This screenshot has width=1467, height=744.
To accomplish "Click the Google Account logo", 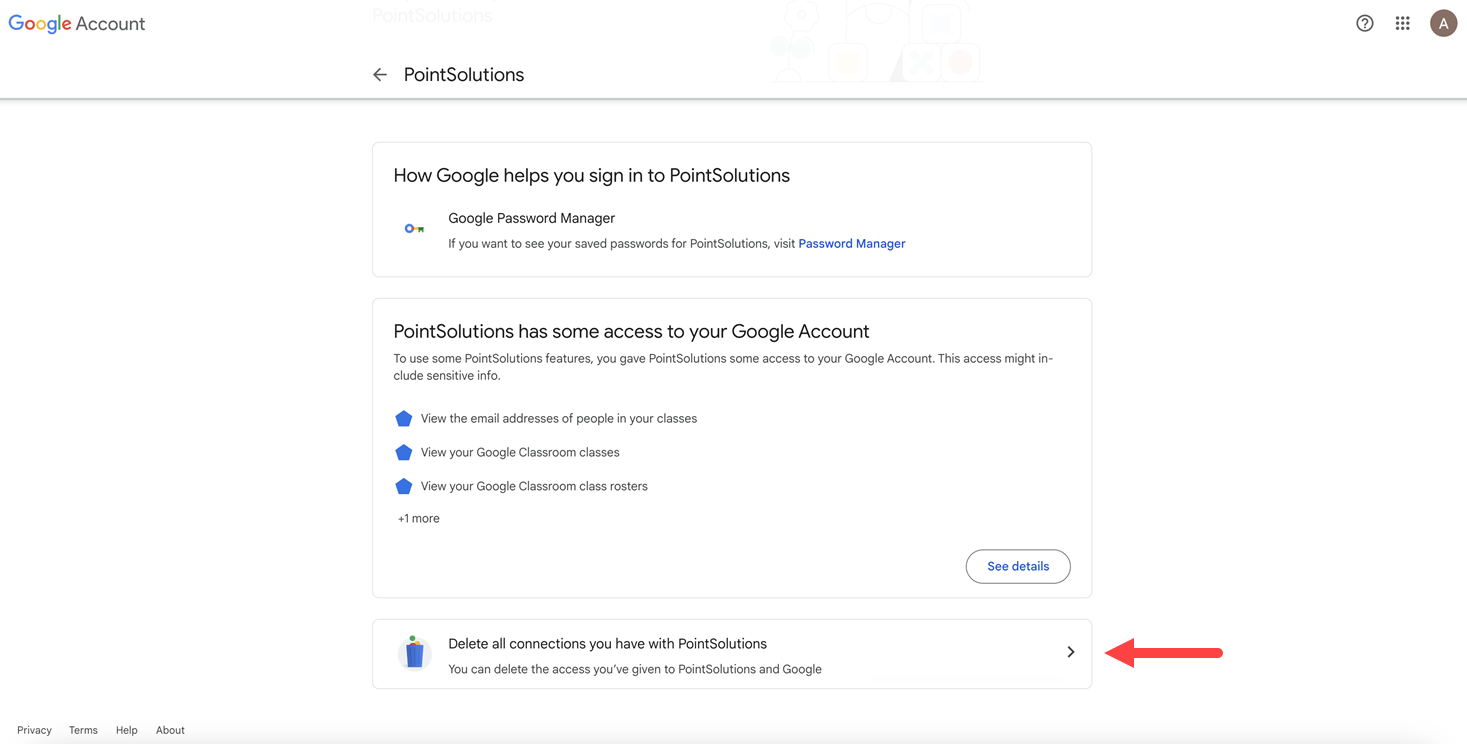I will (76, 23).
